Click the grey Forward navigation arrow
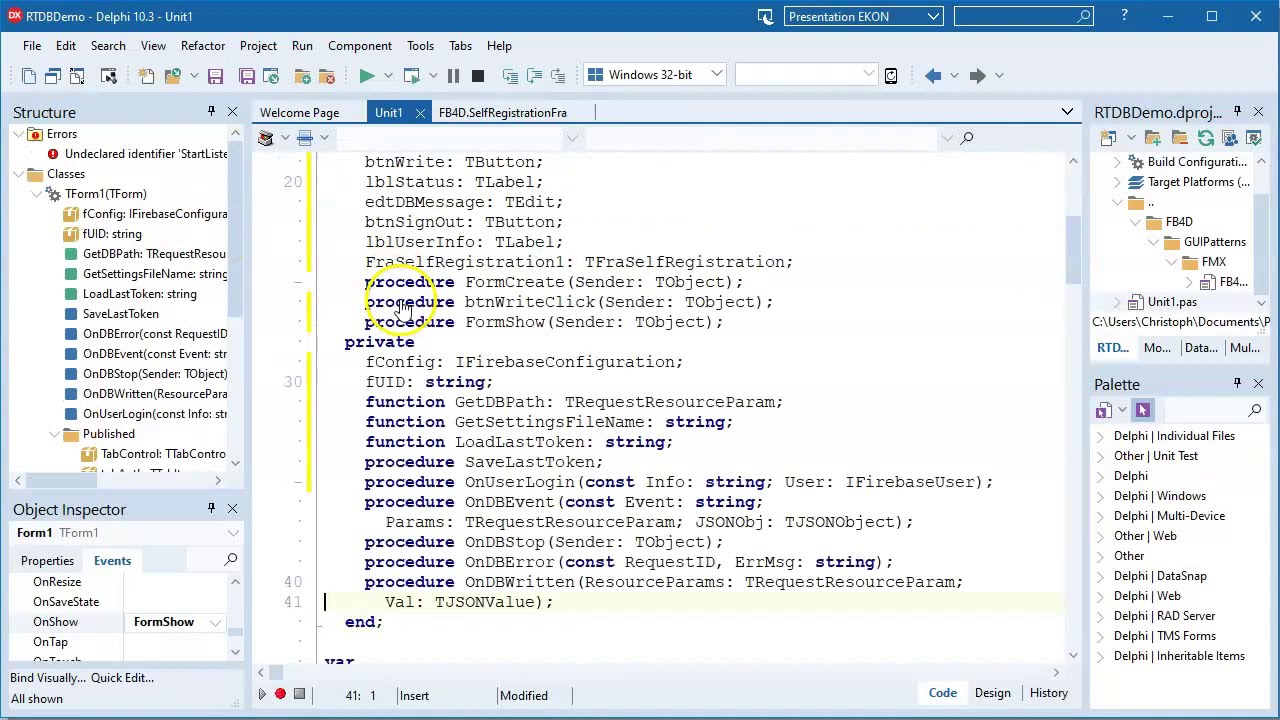 977,75
